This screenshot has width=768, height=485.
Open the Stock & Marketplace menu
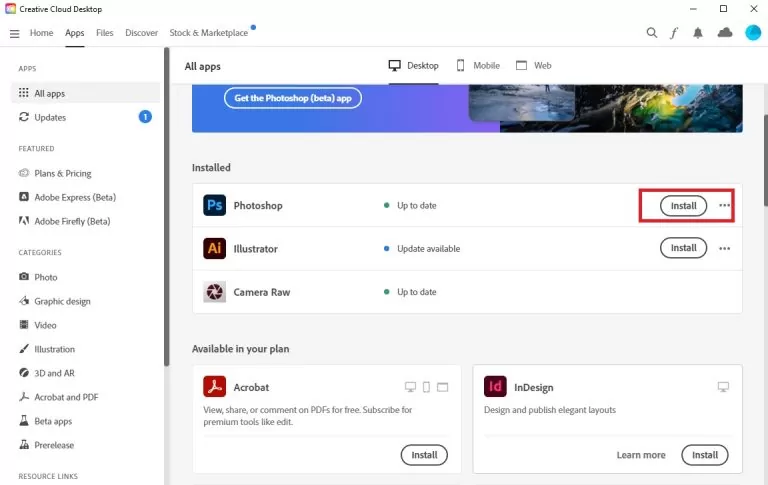pyautogui.click(x=209, y=33)
